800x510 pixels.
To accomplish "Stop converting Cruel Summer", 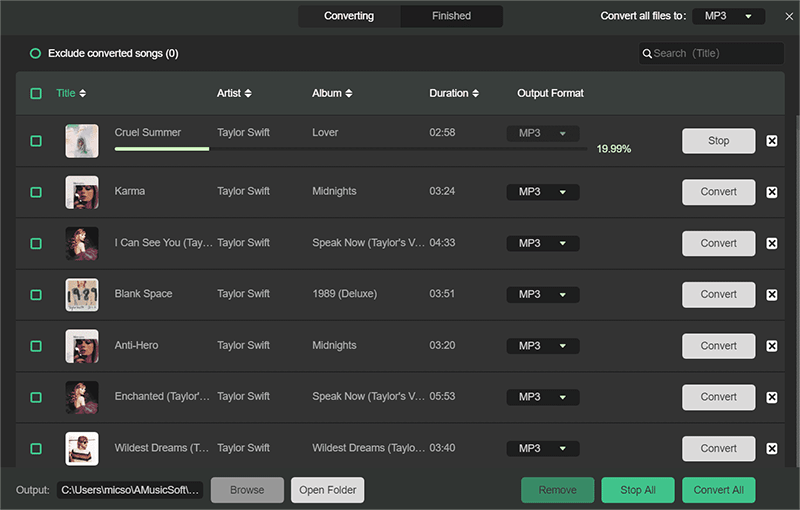I will 718,141.
